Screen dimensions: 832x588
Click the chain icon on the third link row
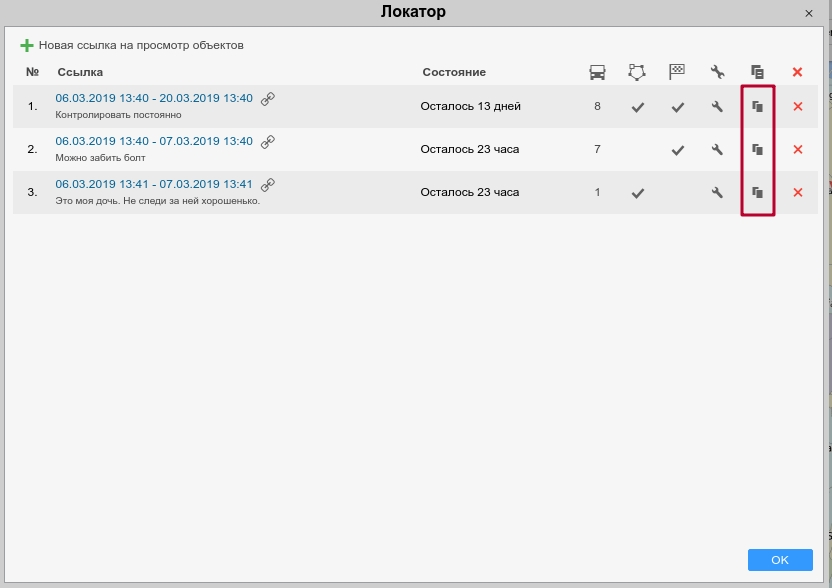pos(267,184)
